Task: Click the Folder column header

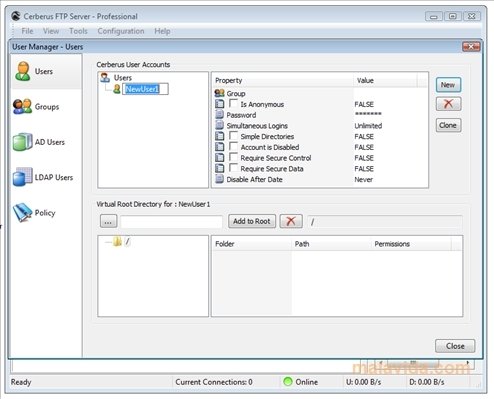Action: [x=252, y=244]
